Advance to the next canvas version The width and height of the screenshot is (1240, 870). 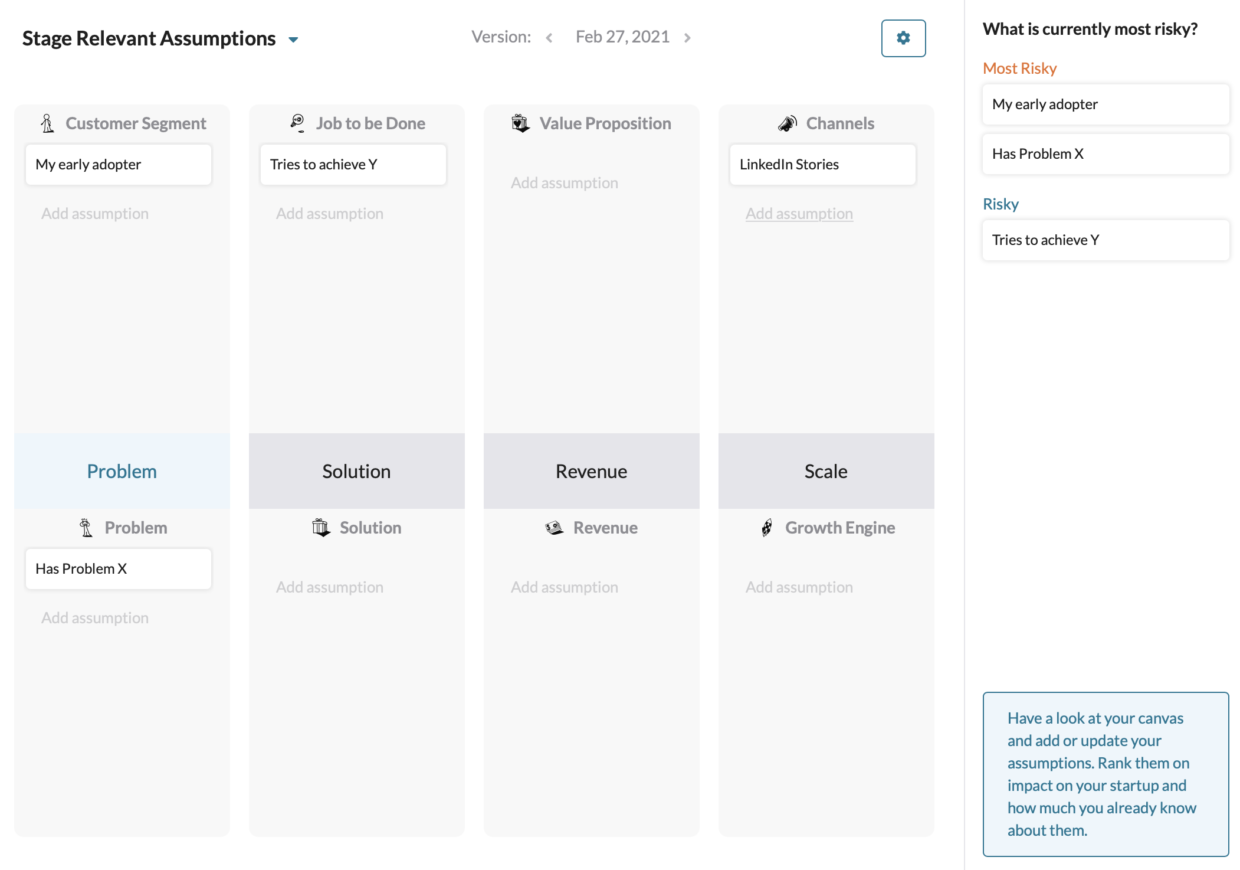pos(688,36)
